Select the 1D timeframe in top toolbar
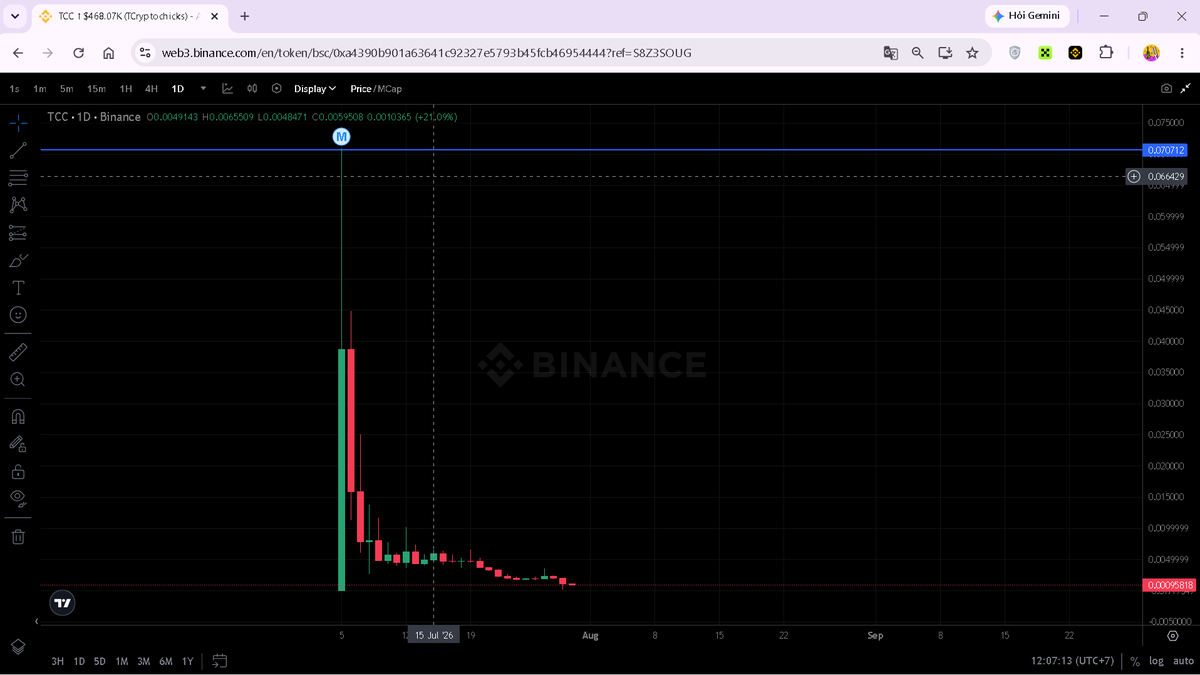The image size is (1200, 675). point(178,89)
